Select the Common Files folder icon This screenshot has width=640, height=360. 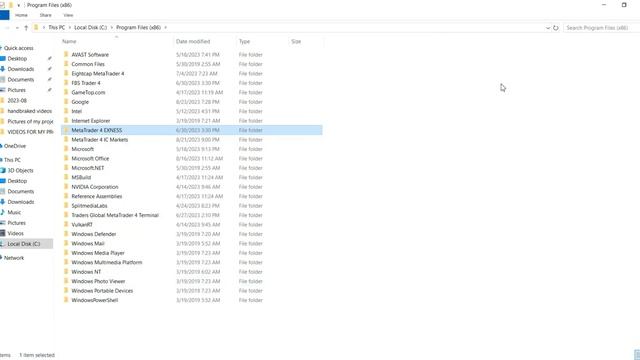(66, 64)
